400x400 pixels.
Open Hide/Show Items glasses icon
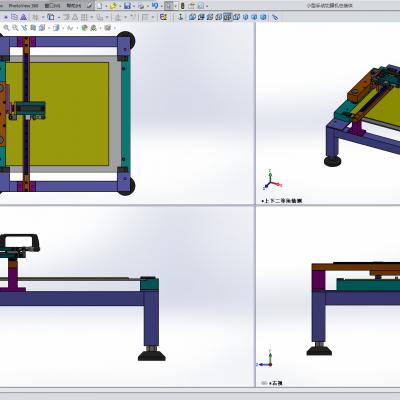point(70,28)
